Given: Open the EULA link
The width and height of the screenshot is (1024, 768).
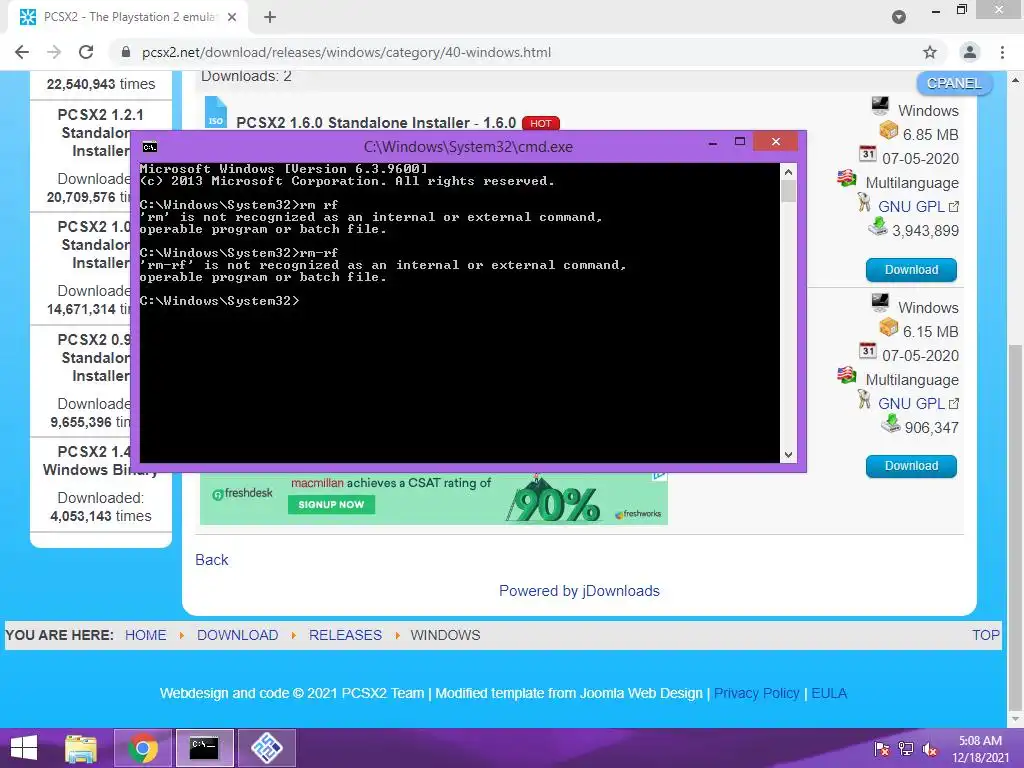Looking at the screenshot, I should click(829, 693).
